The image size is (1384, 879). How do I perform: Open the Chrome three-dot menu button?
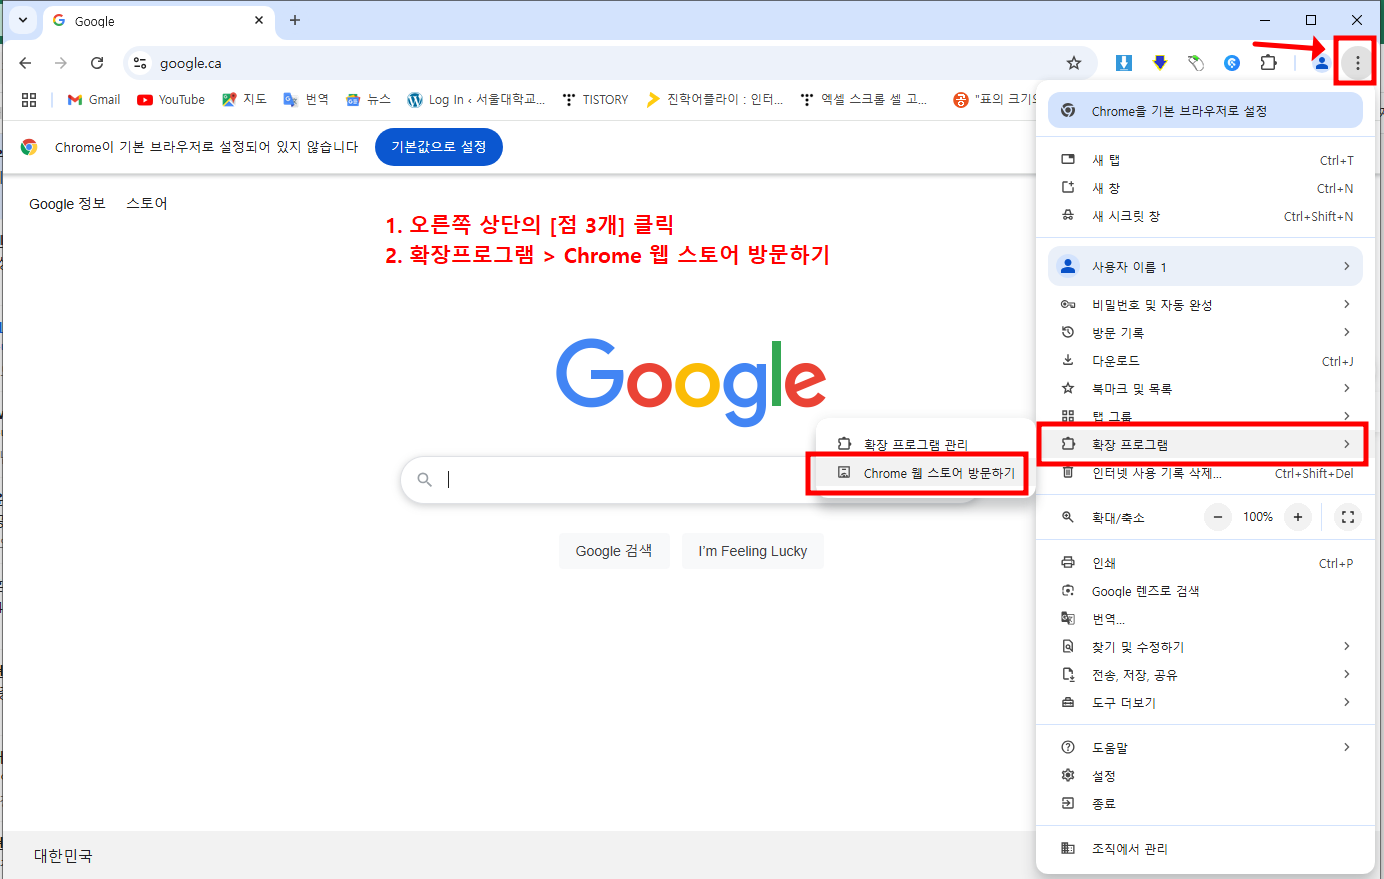pos(1357,63)
